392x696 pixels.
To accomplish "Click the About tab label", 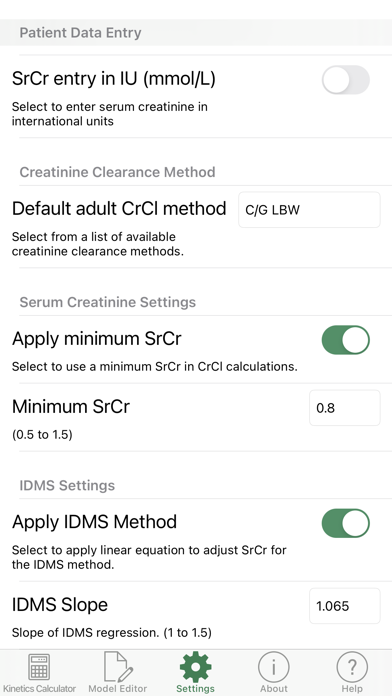I will coord(274,689).
